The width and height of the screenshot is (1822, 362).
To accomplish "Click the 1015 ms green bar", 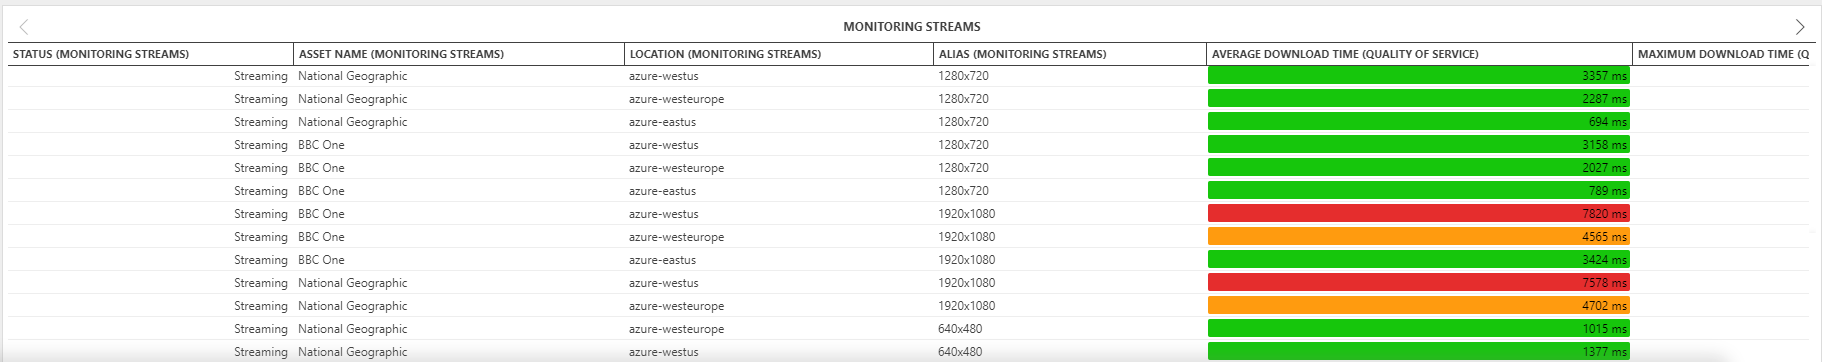I will pos(1419,329).
